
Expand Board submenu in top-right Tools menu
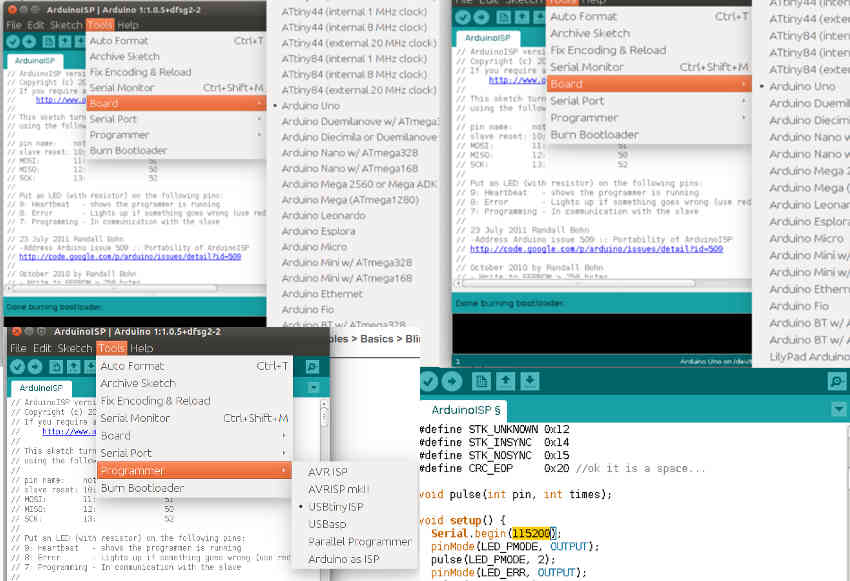point(649,83)
